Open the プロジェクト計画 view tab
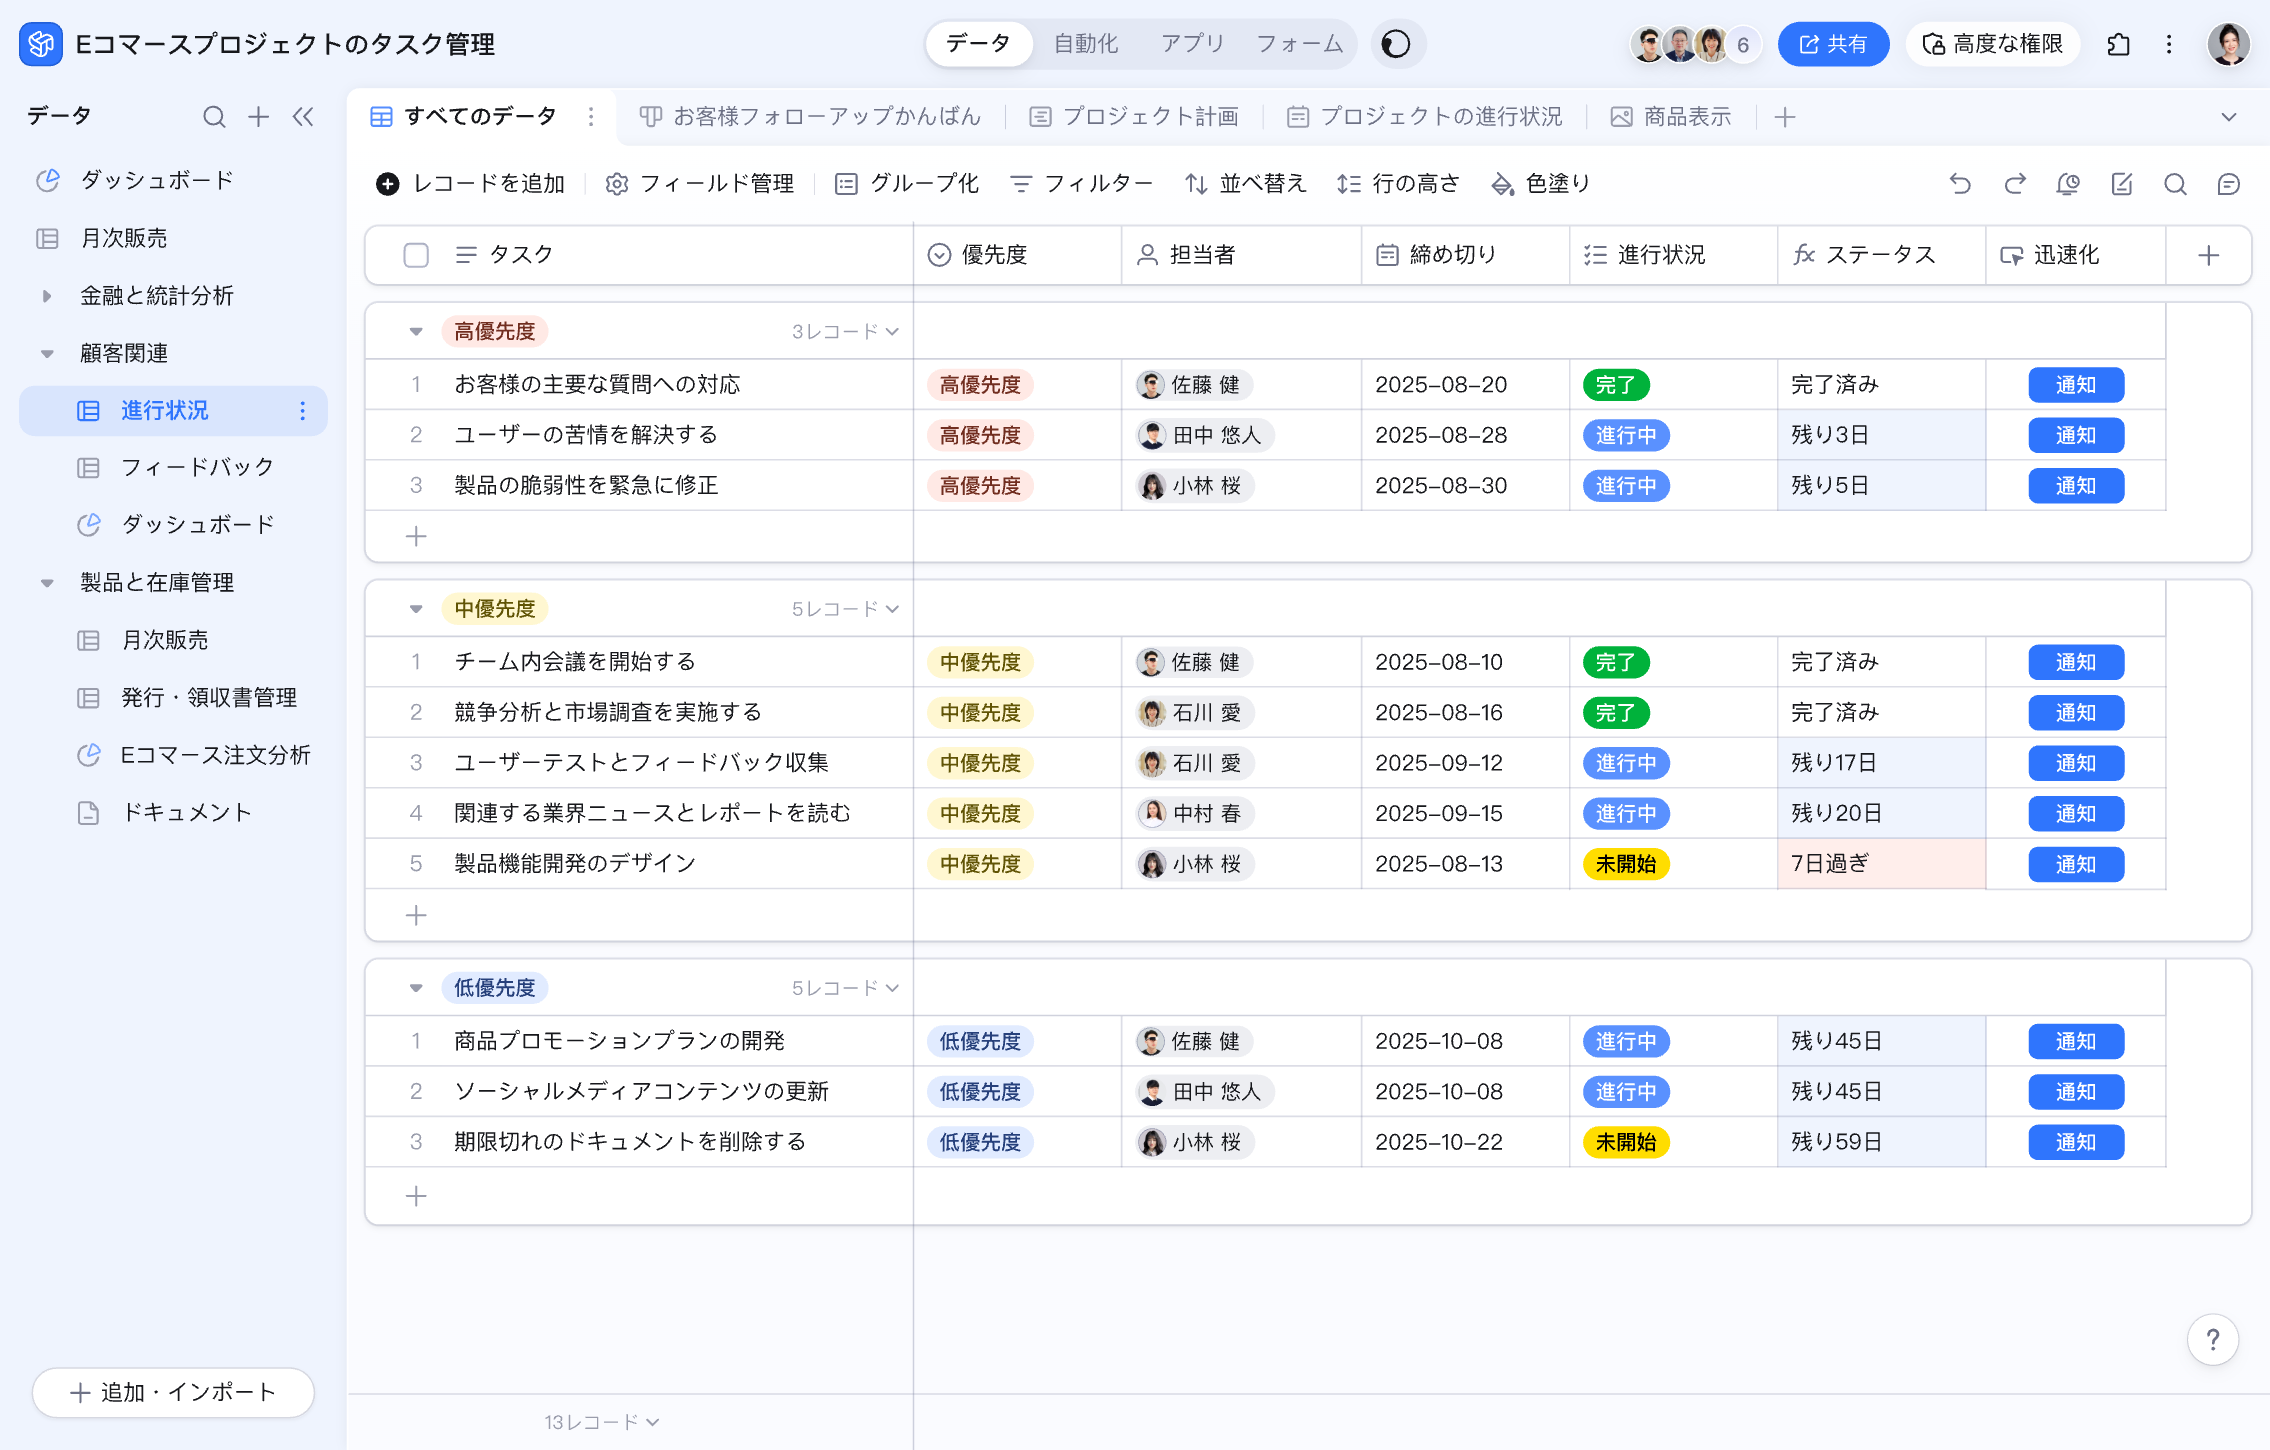This screenshot has height=1450, width=2270. 1135,117
